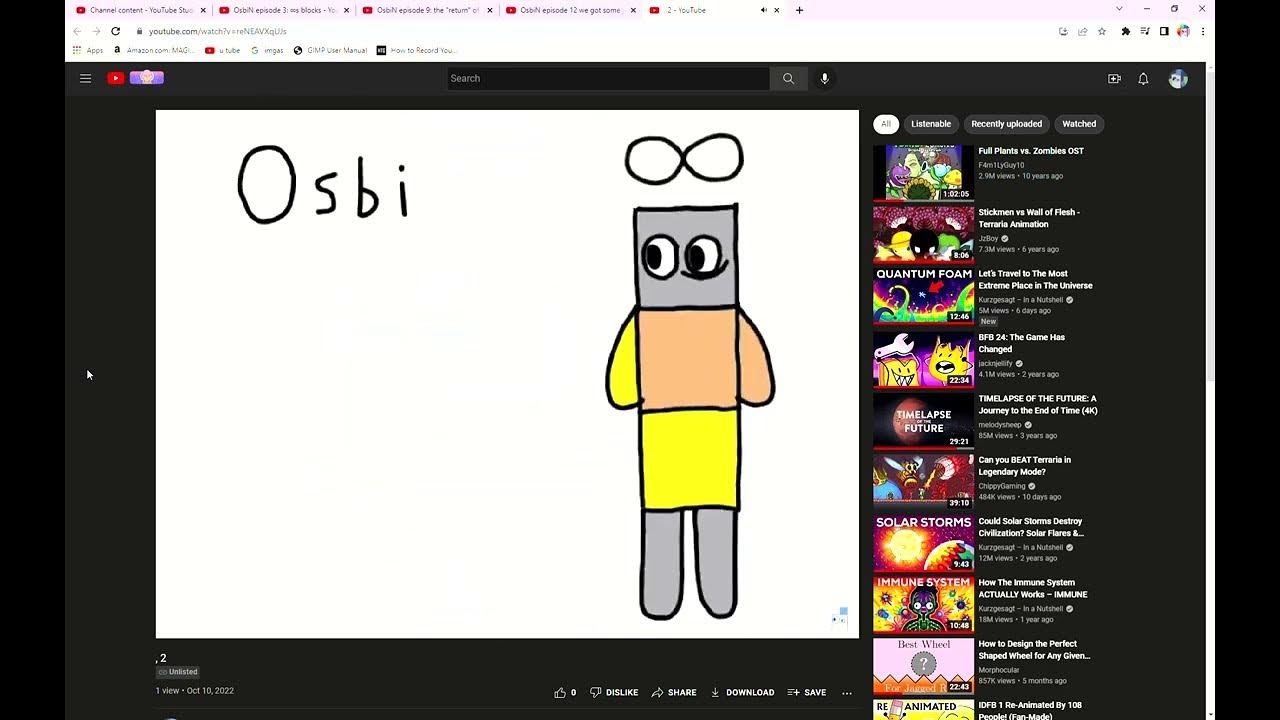Search with the magnifier button
The height and width of the screenshot is (720, 1280).
pyautogui.click(x=788, y=78)
